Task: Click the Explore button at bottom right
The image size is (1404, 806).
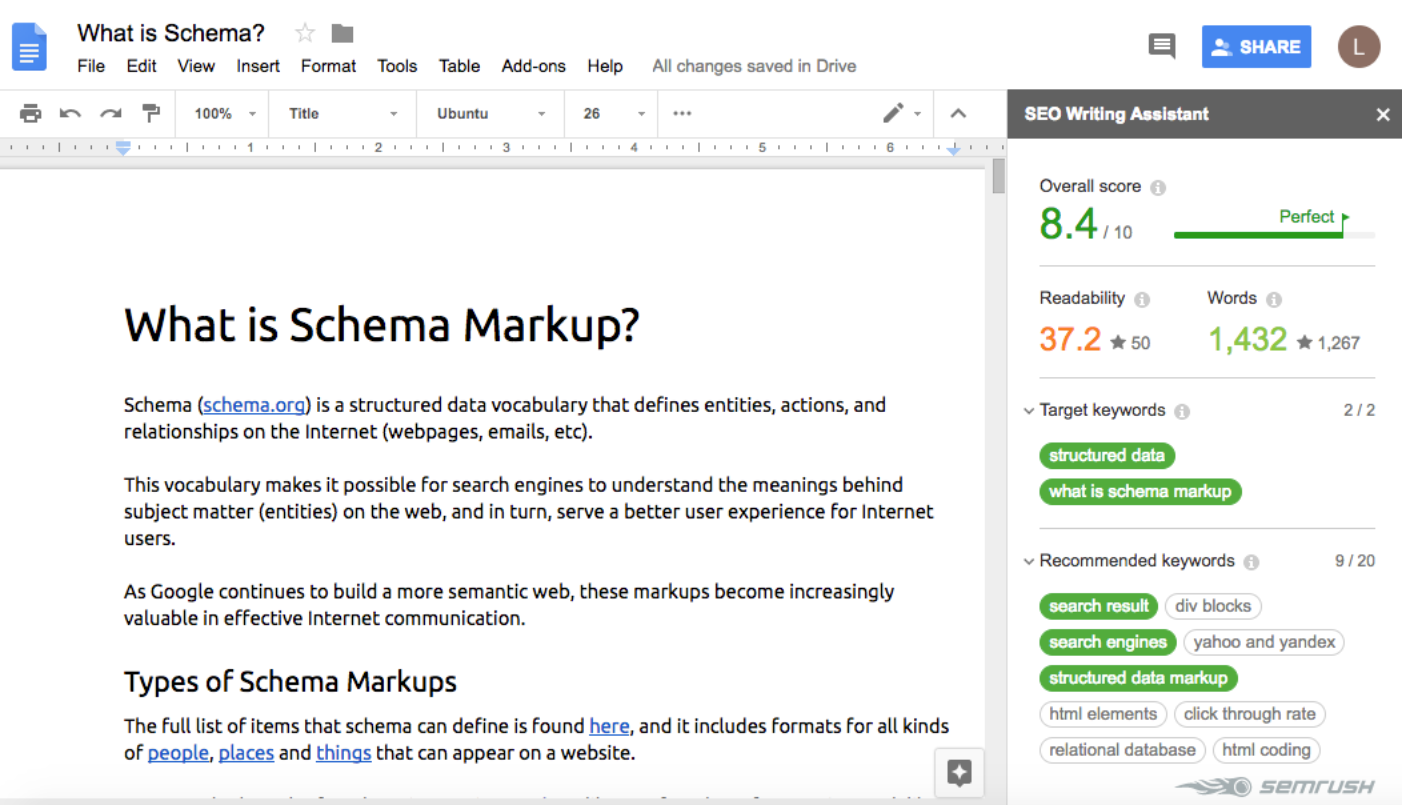Action: [959, 772]
